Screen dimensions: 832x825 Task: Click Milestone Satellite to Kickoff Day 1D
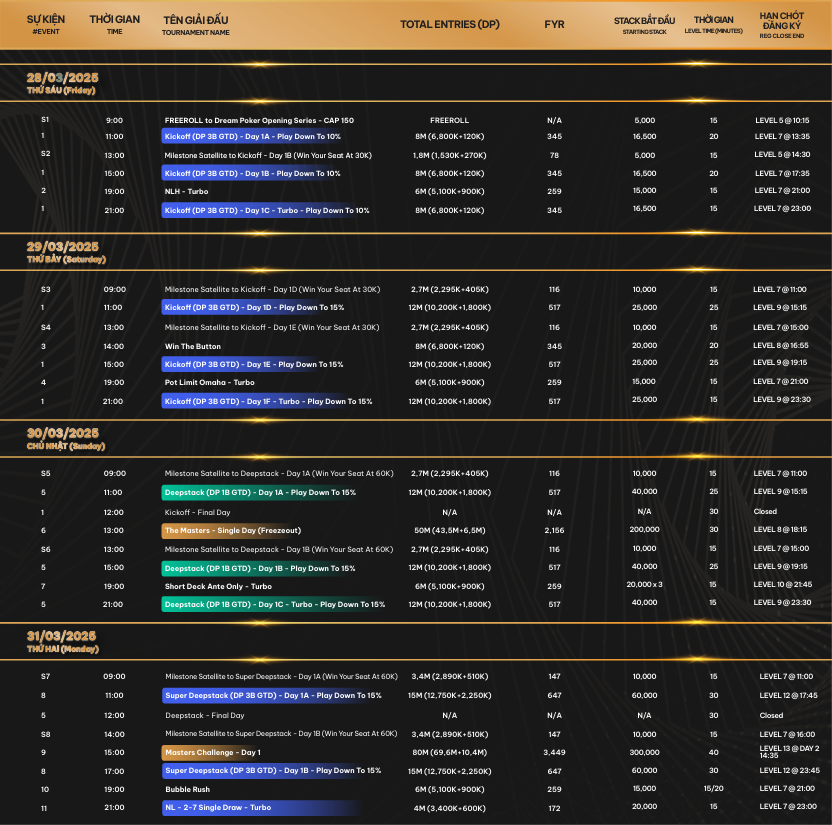click(272, 290)
